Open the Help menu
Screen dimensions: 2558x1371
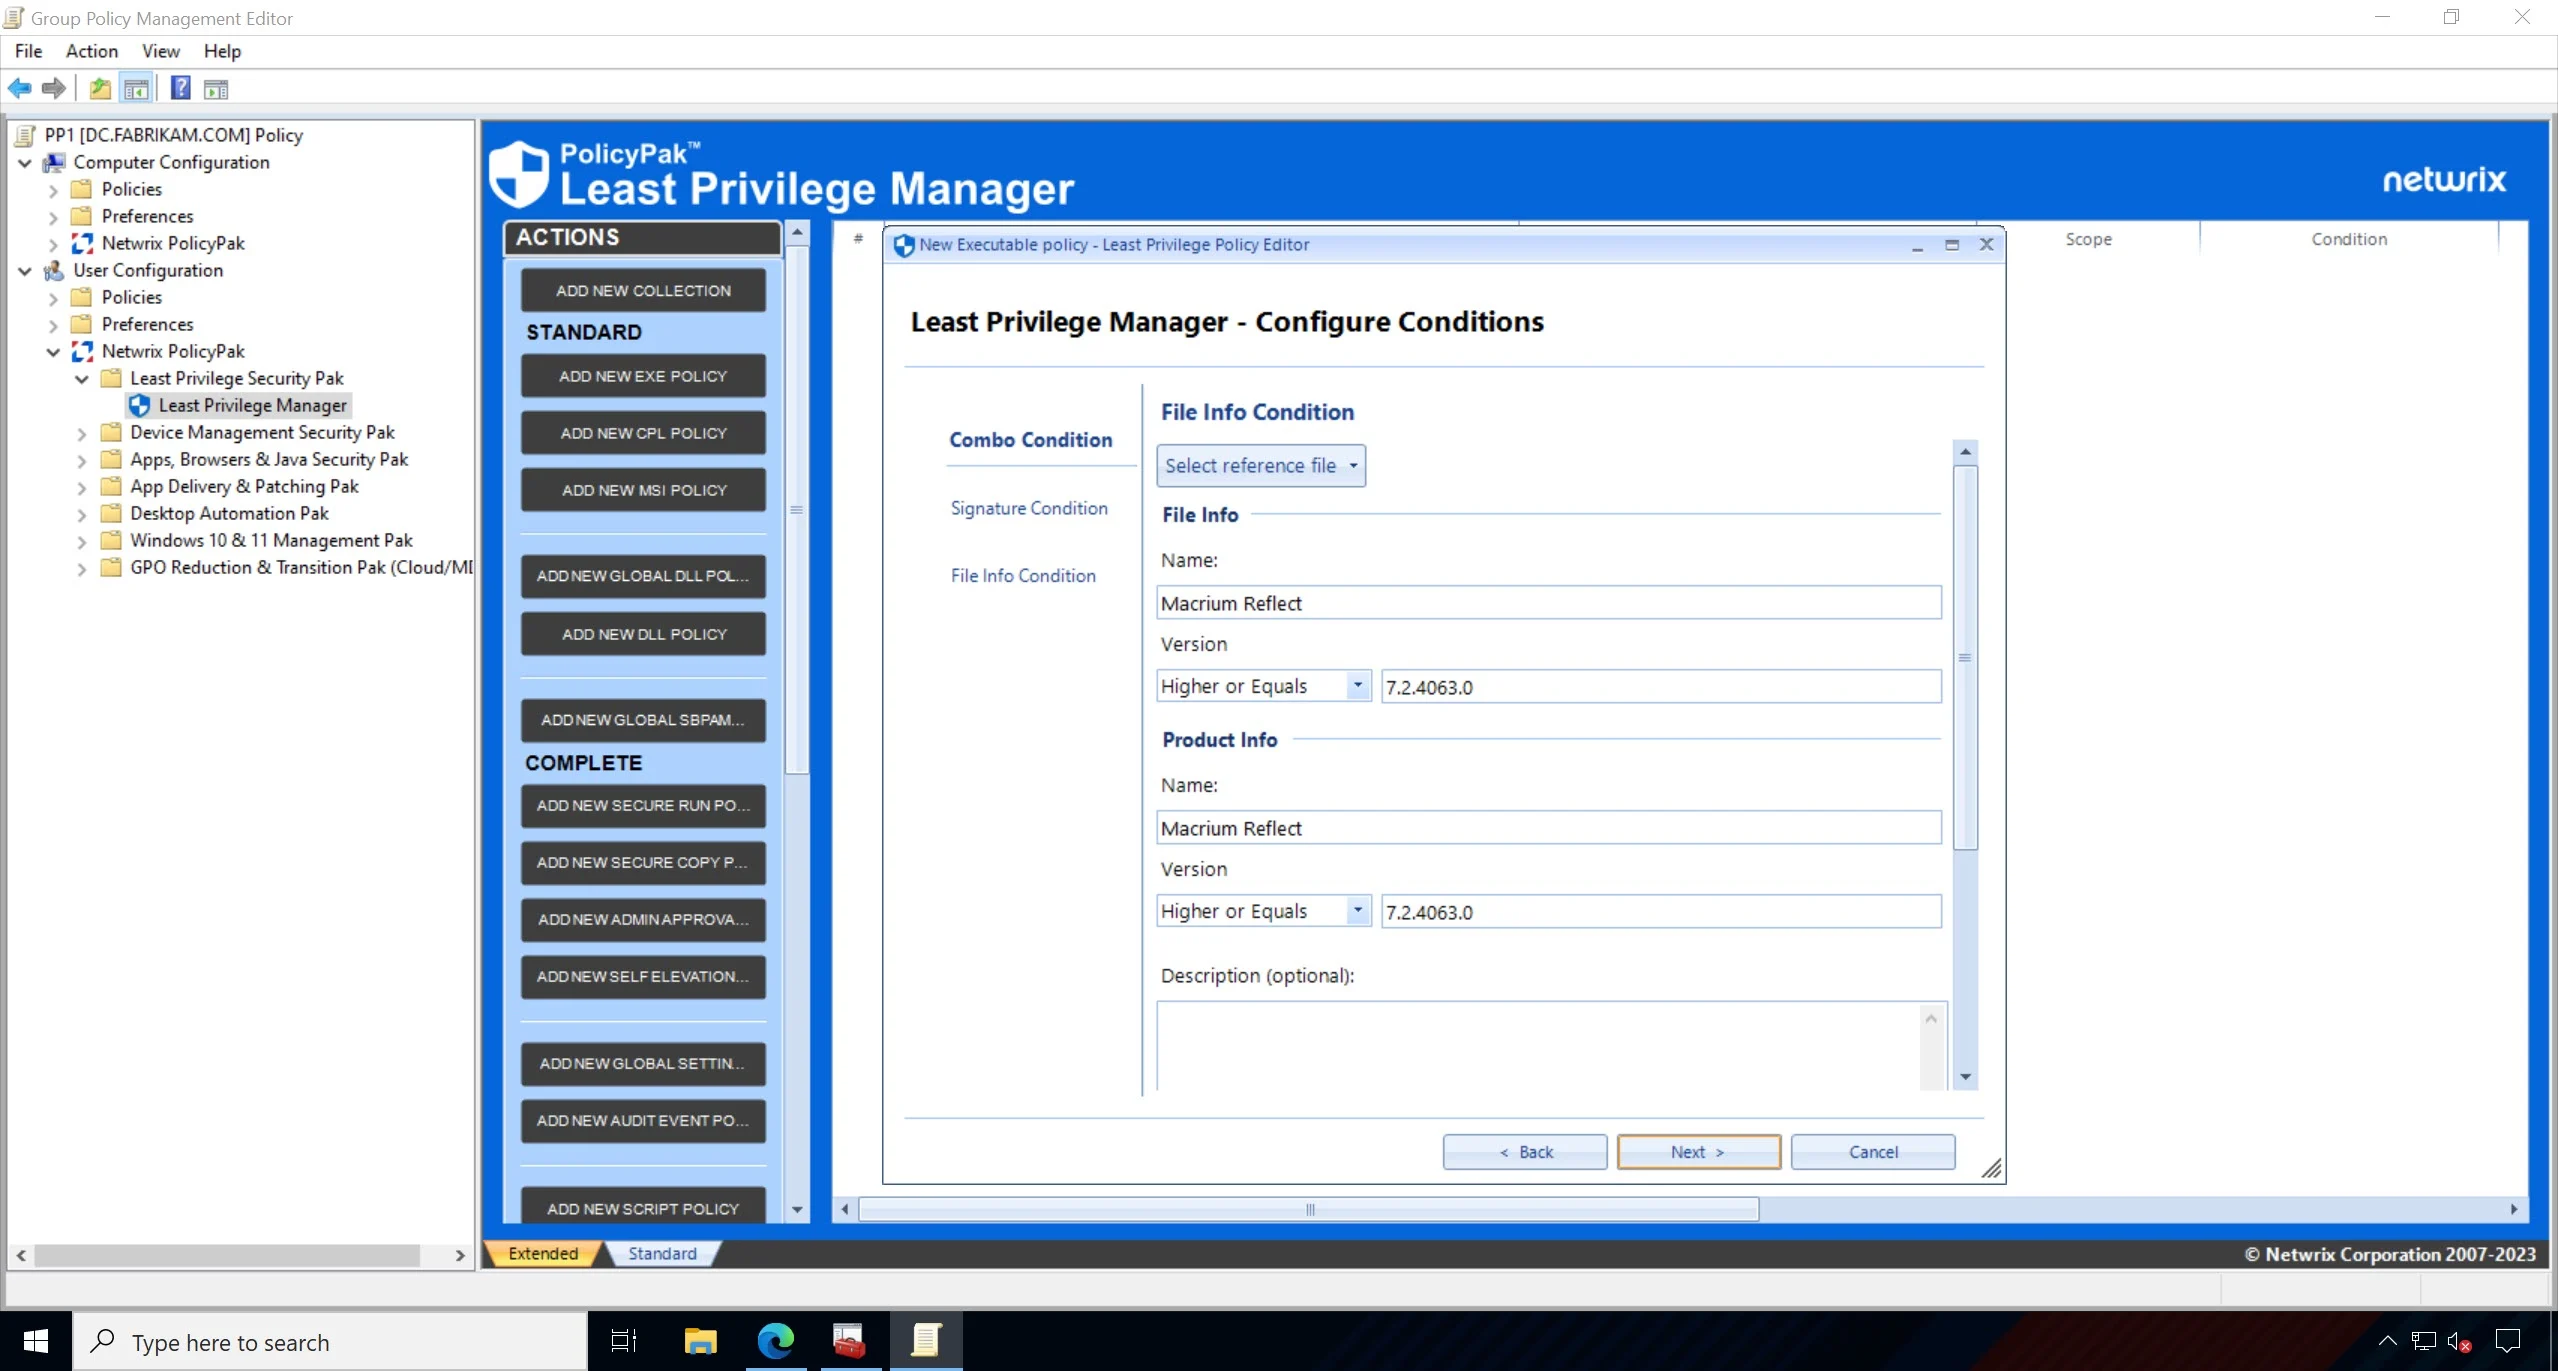222,51
